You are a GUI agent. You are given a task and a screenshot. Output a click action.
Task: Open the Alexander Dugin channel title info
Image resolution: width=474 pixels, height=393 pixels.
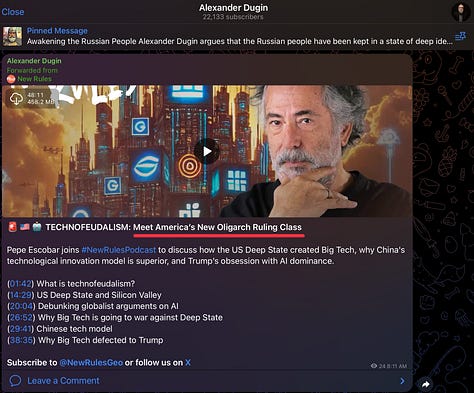[x=233, y=8]
